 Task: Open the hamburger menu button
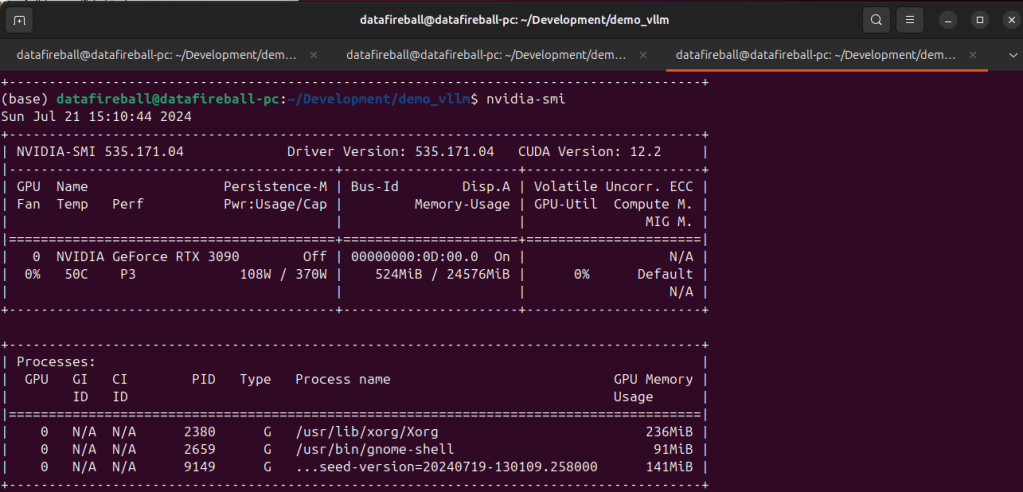tap(909, 20)
